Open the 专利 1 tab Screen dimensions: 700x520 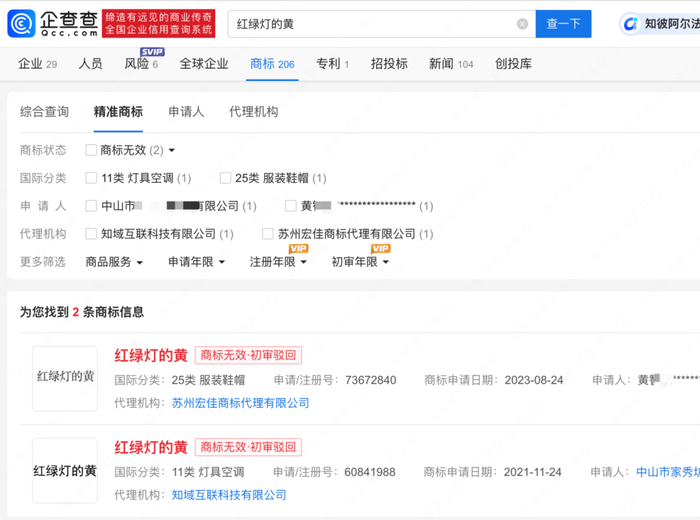333,64
